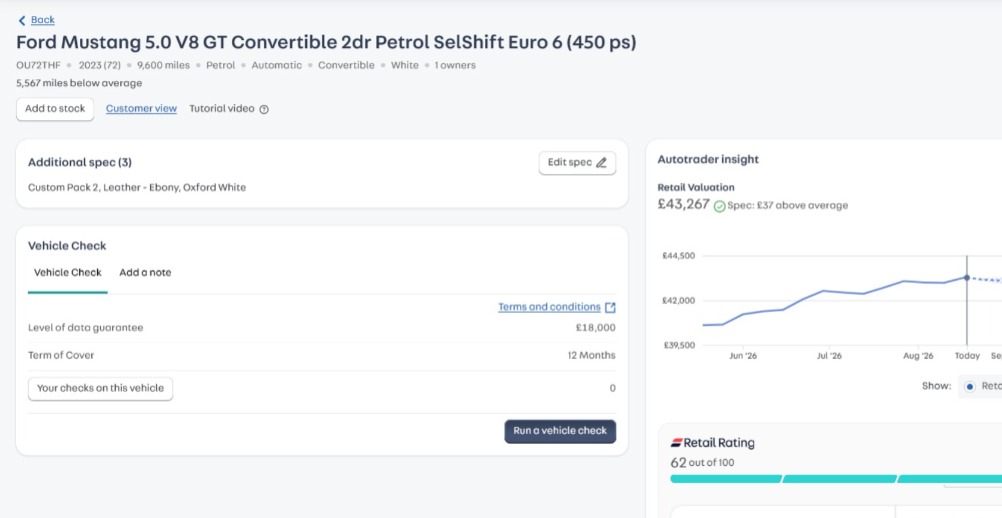Screen dimensions: 1002x518
Task: Click the 9,600 miles detail text
Action: point(163,65)
